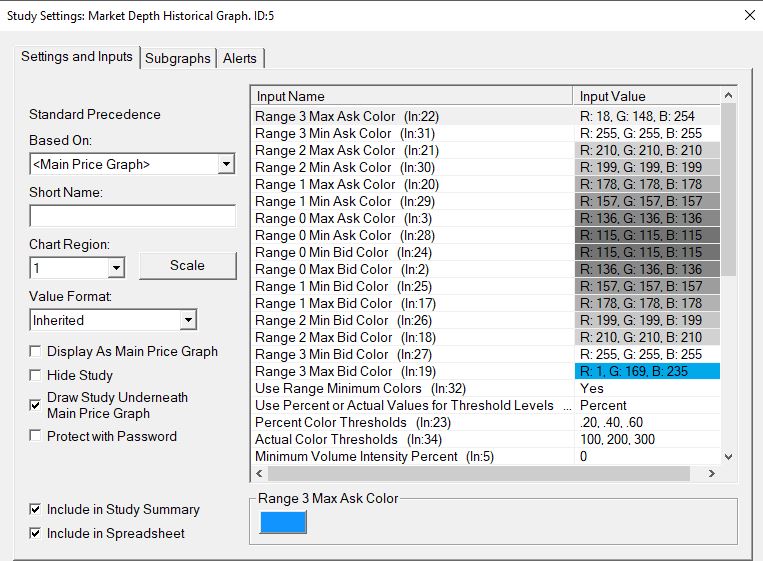Screen dimensions: 763x561
Task: Select the Range 2 Min Bid Color row
Action: click(486, 320)
